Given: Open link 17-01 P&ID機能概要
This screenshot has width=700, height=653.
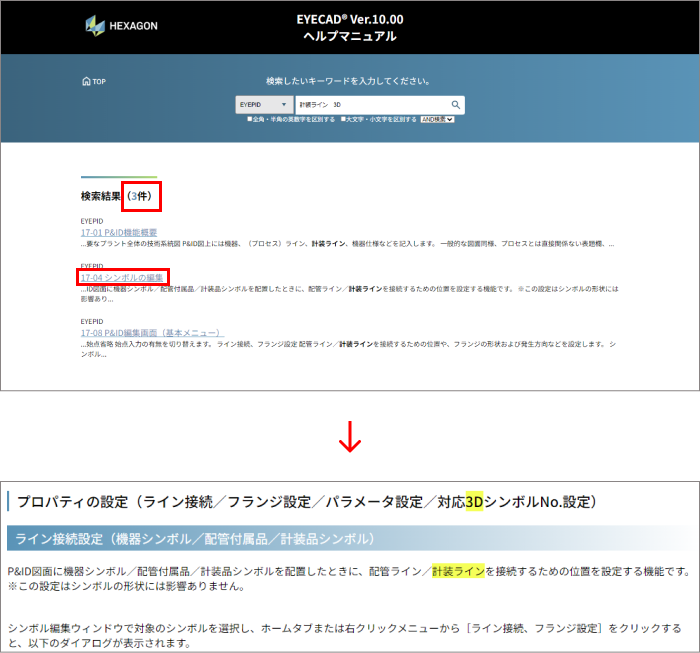Looking at the screenshot, I should tap(119, 233).
